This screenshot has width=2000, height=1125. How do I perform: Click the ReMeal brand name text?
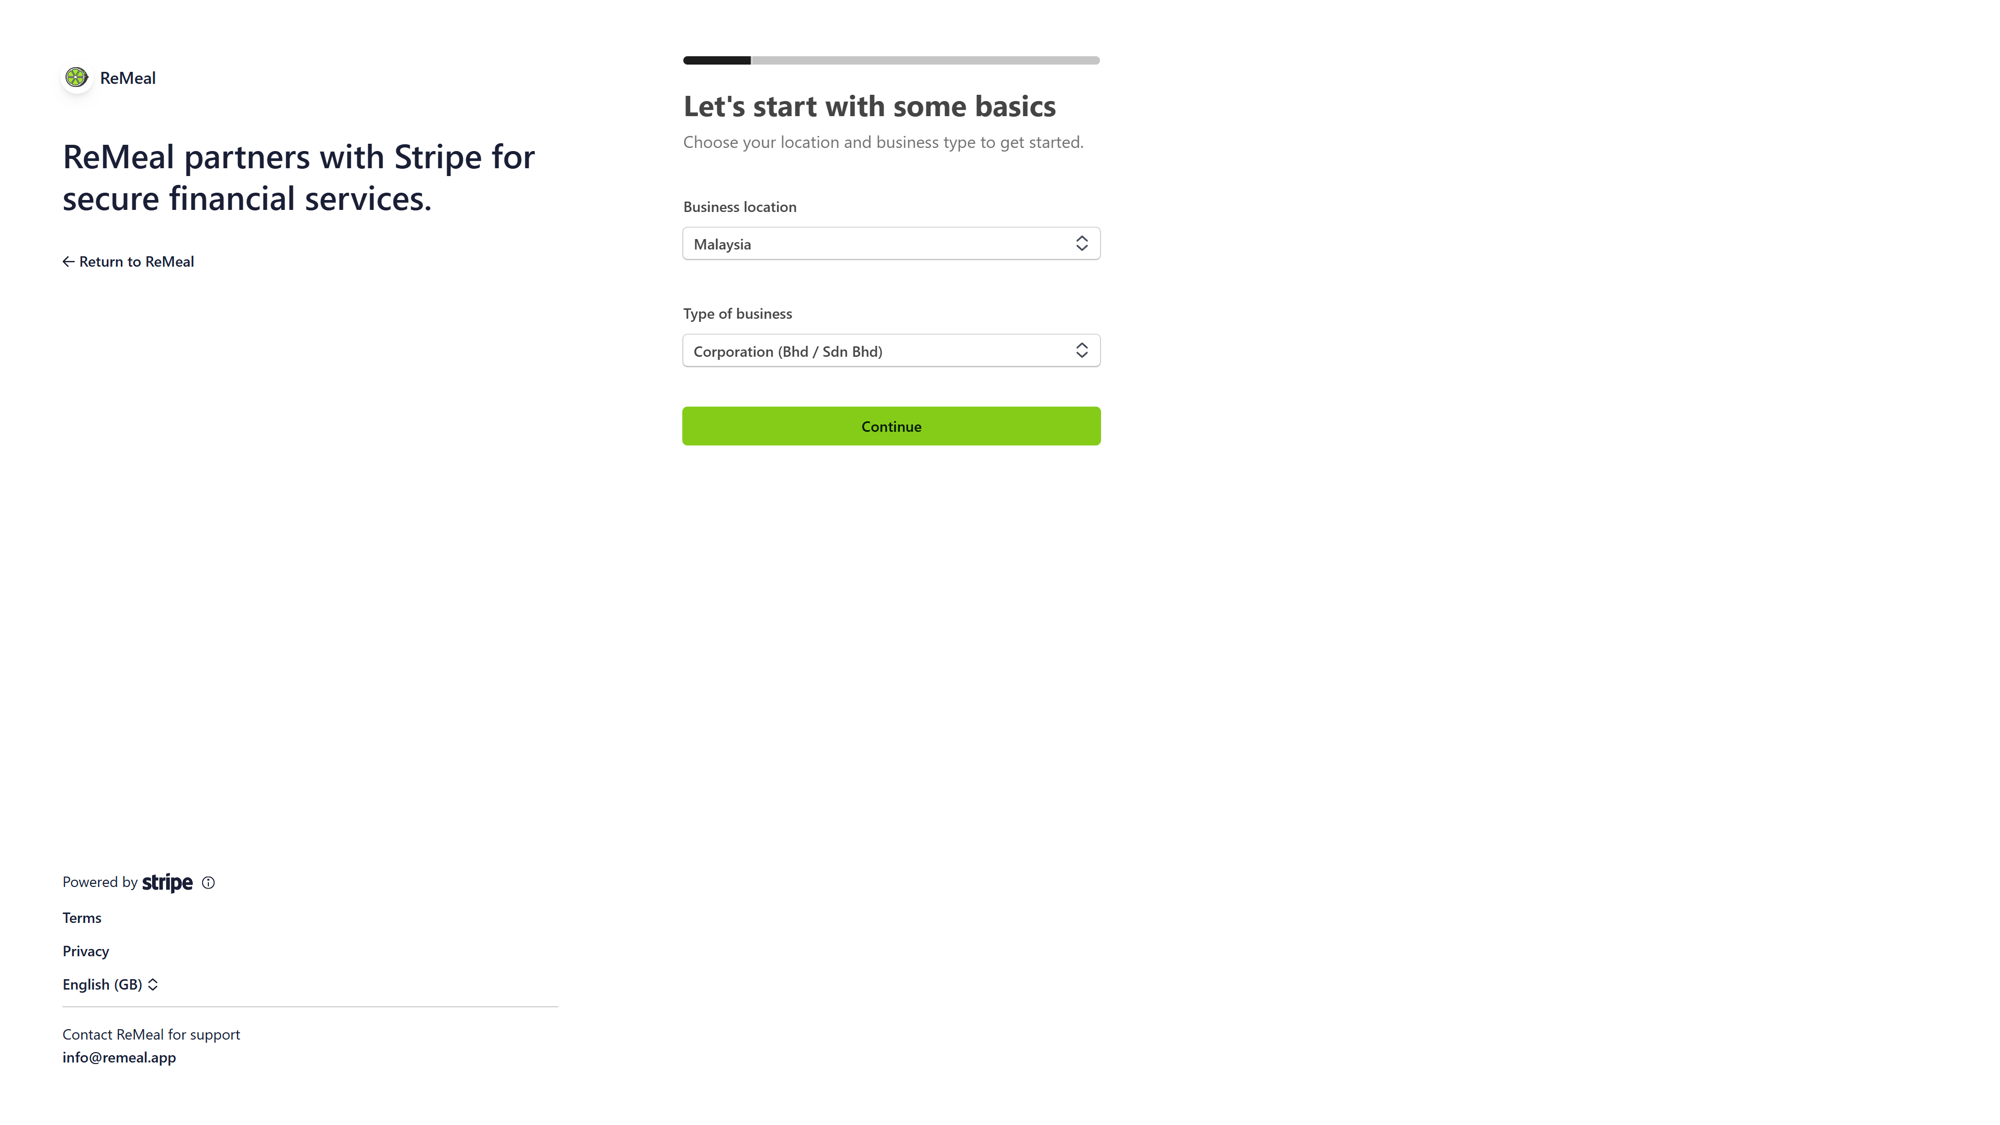[128, 78]
